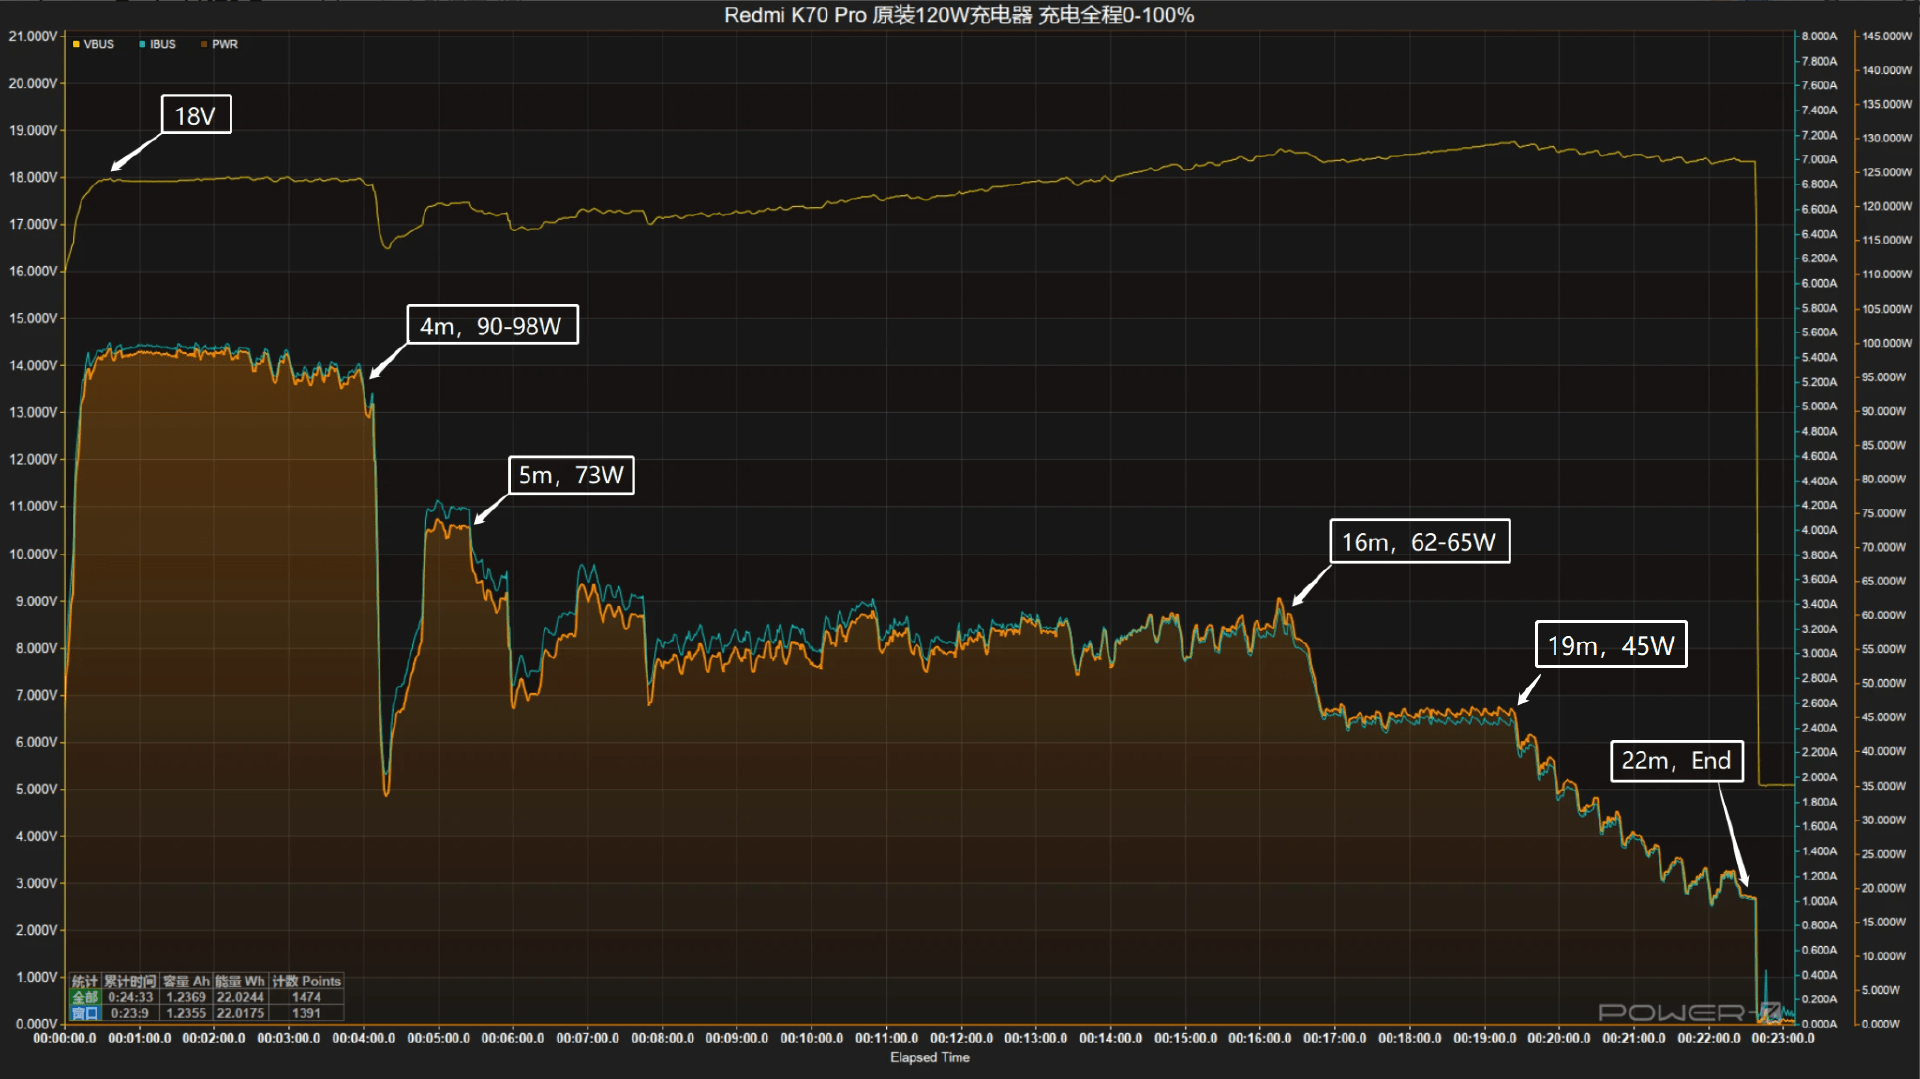Click the "22m, End" annotation label
1920x1079 pixels.
[1676, 761]
